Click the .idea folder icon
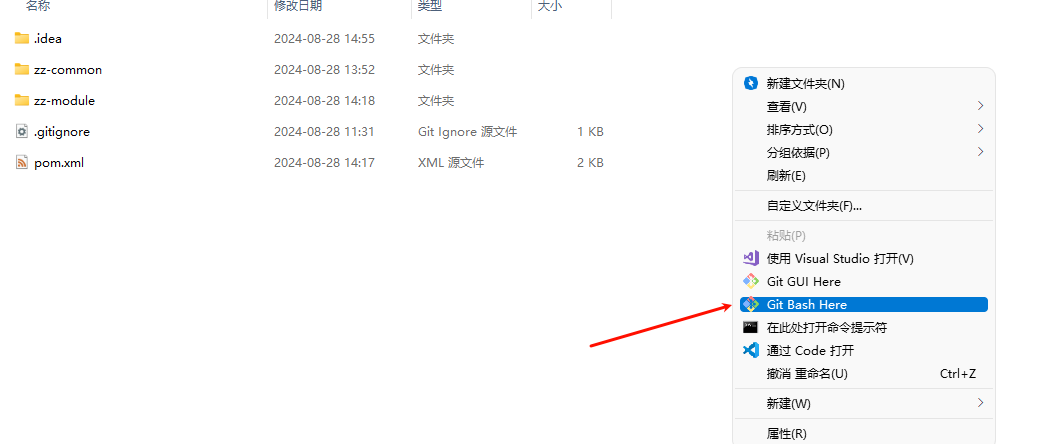 (22, 38)
